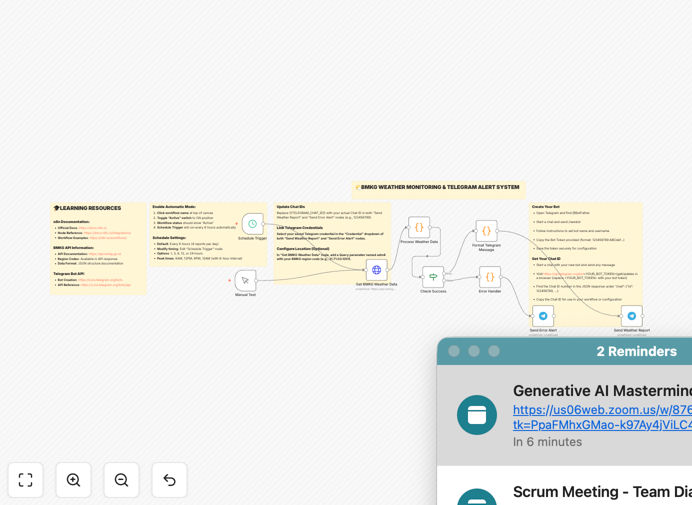Click the Get Your Chat ID heading

tap(546, 259)
